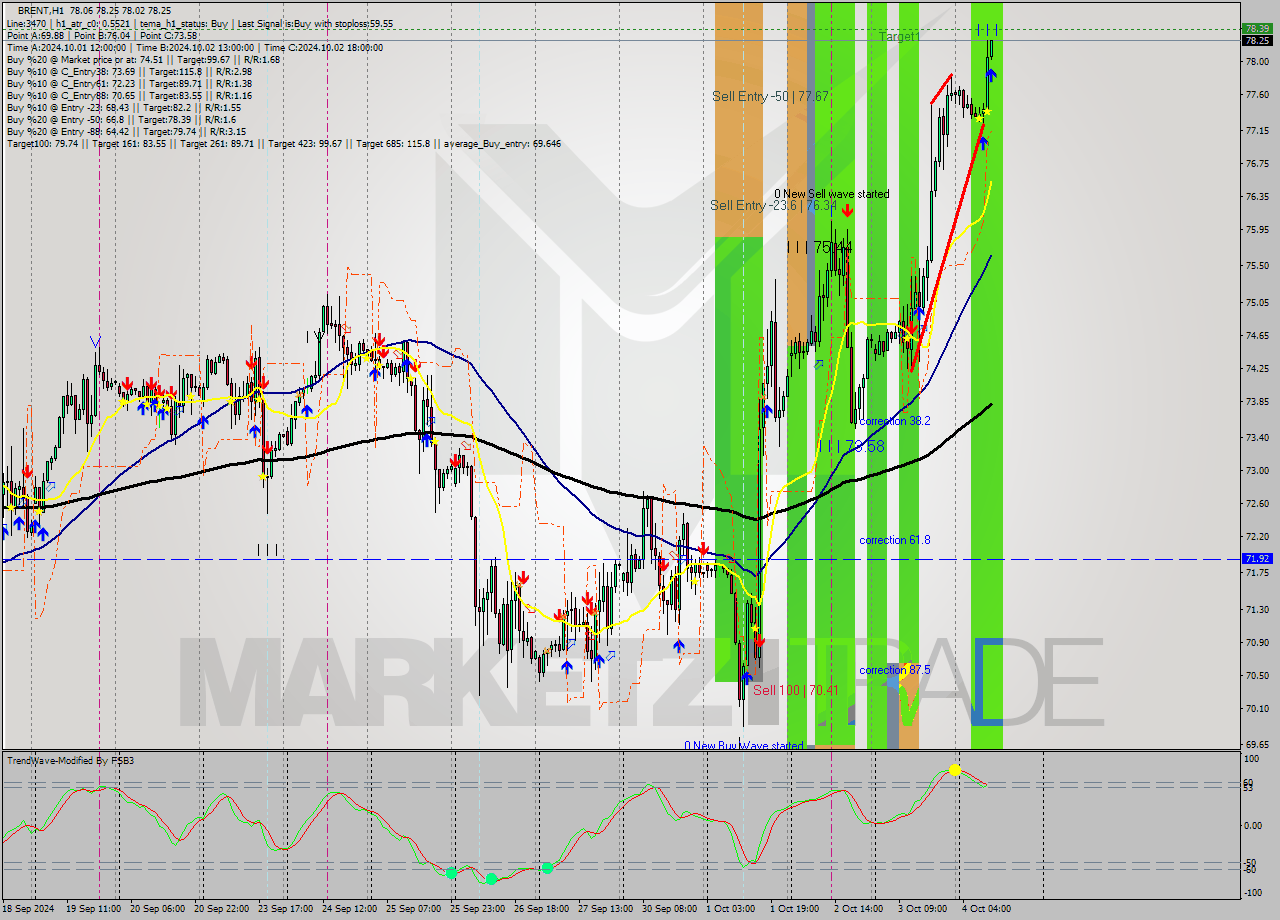Viewport: 1280px width, 920px height.
Task: Select the red trend line on the latest rally
Action: [946, 246]
